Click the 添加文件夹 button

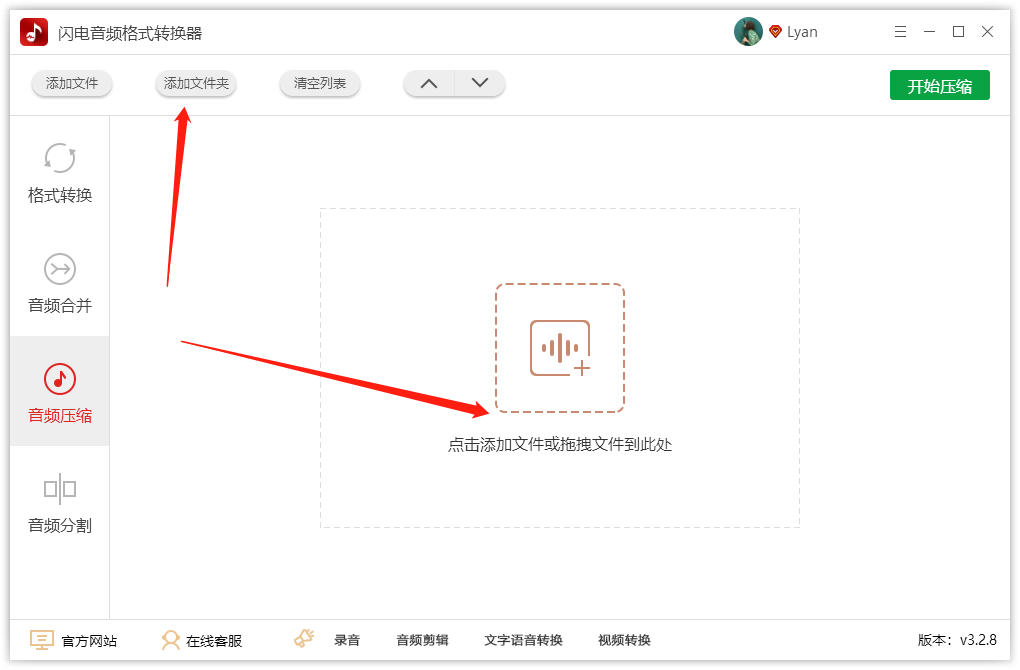click(x=196, y=84)
